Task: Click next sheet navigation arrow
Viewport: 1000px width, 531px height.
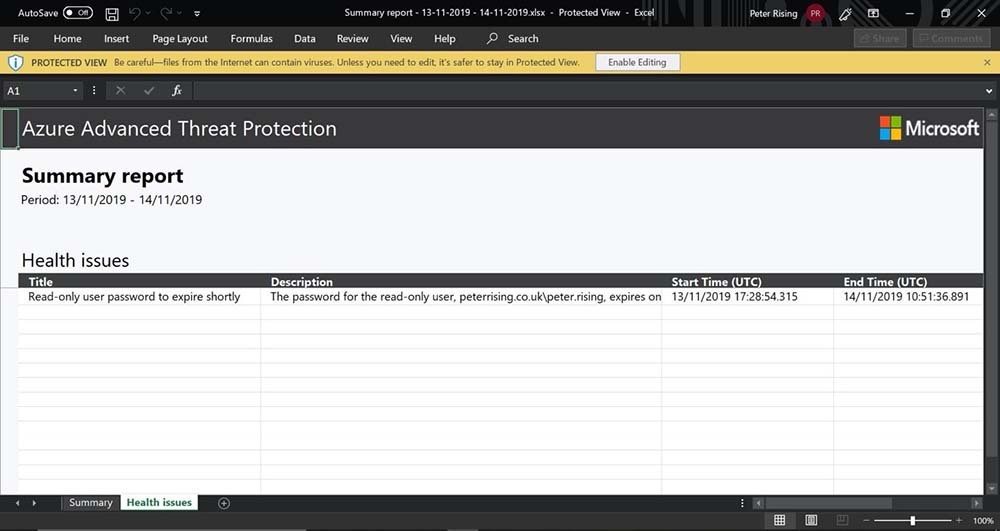Action: pos(34,503)
